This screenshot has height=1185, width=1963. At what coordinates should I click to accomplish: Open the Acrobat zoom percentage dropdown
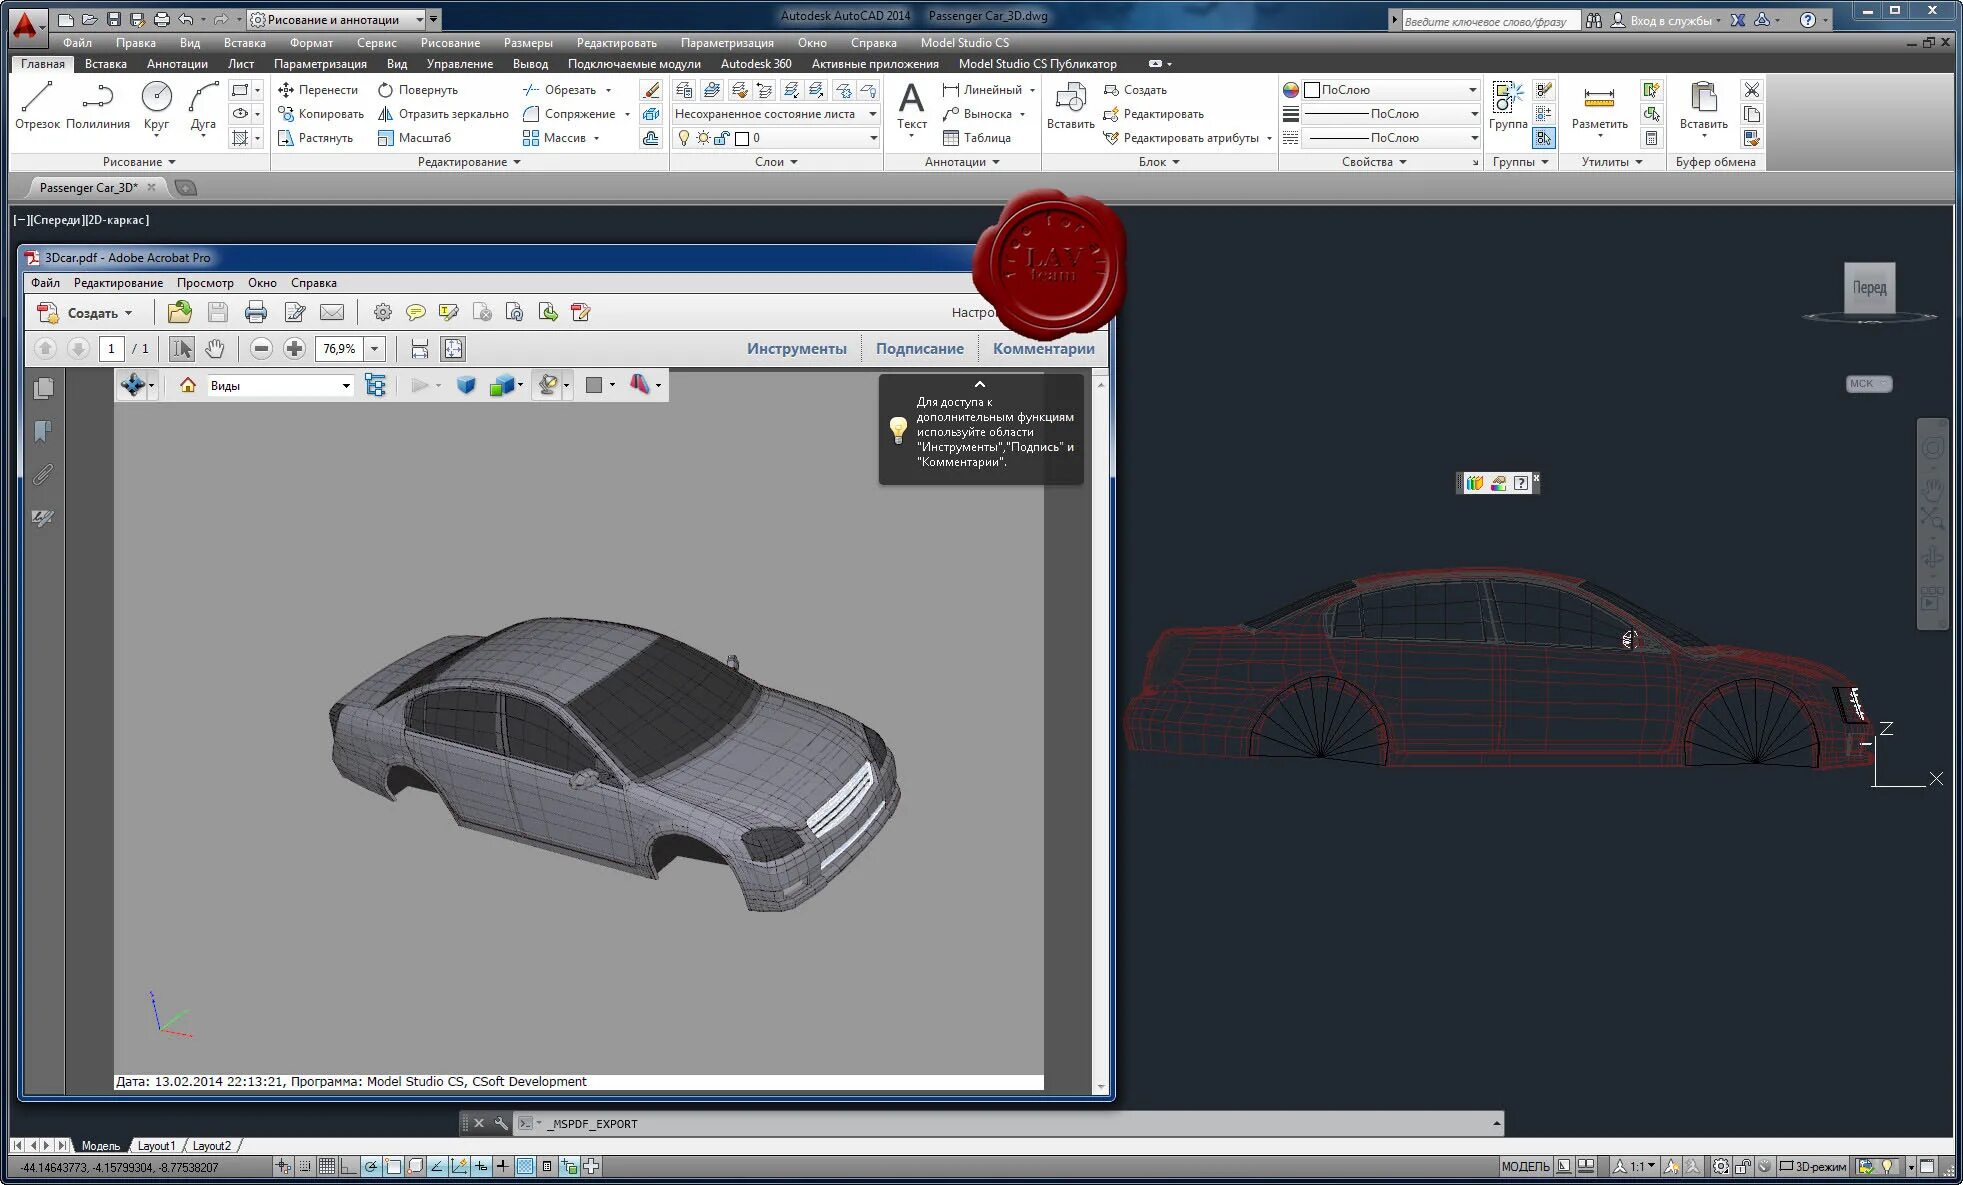pyautogui.click(x=375, y=349)
